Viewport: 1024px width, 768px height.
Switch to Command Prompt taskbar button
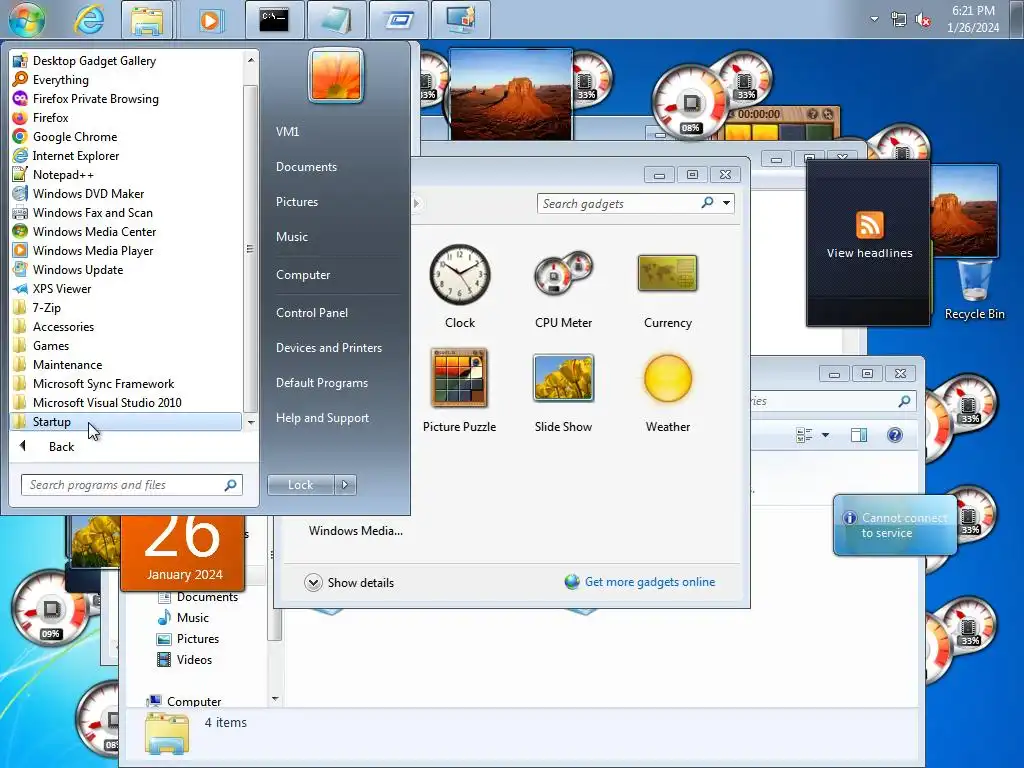pyautogui.click(x=274, y=20)
